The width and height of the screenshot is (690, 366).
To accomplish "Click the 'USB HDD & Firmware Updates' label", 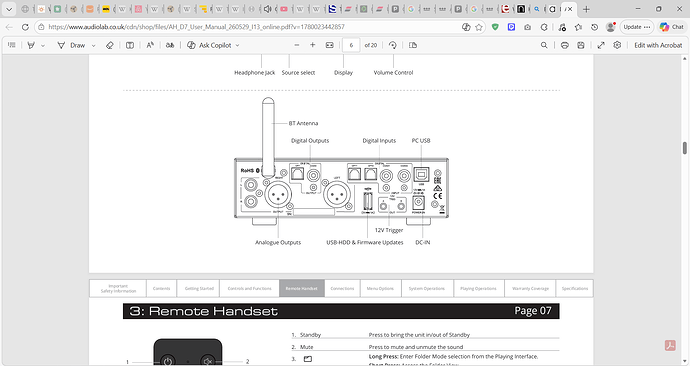I will [365, 242].
